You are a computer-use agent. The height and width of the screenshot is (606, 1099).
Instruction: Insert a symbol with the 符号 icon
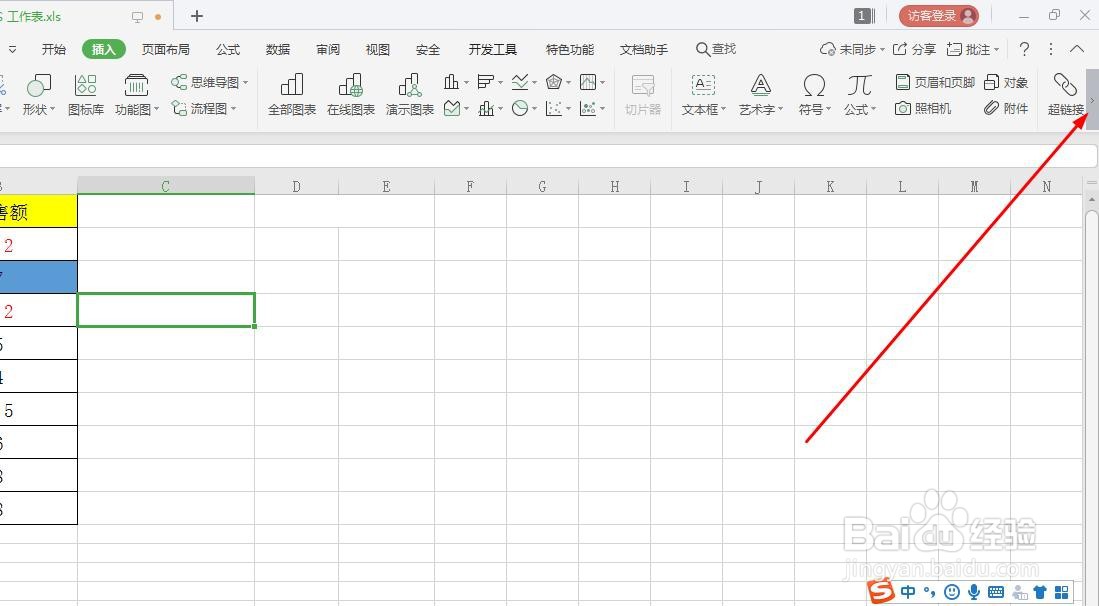813,92
